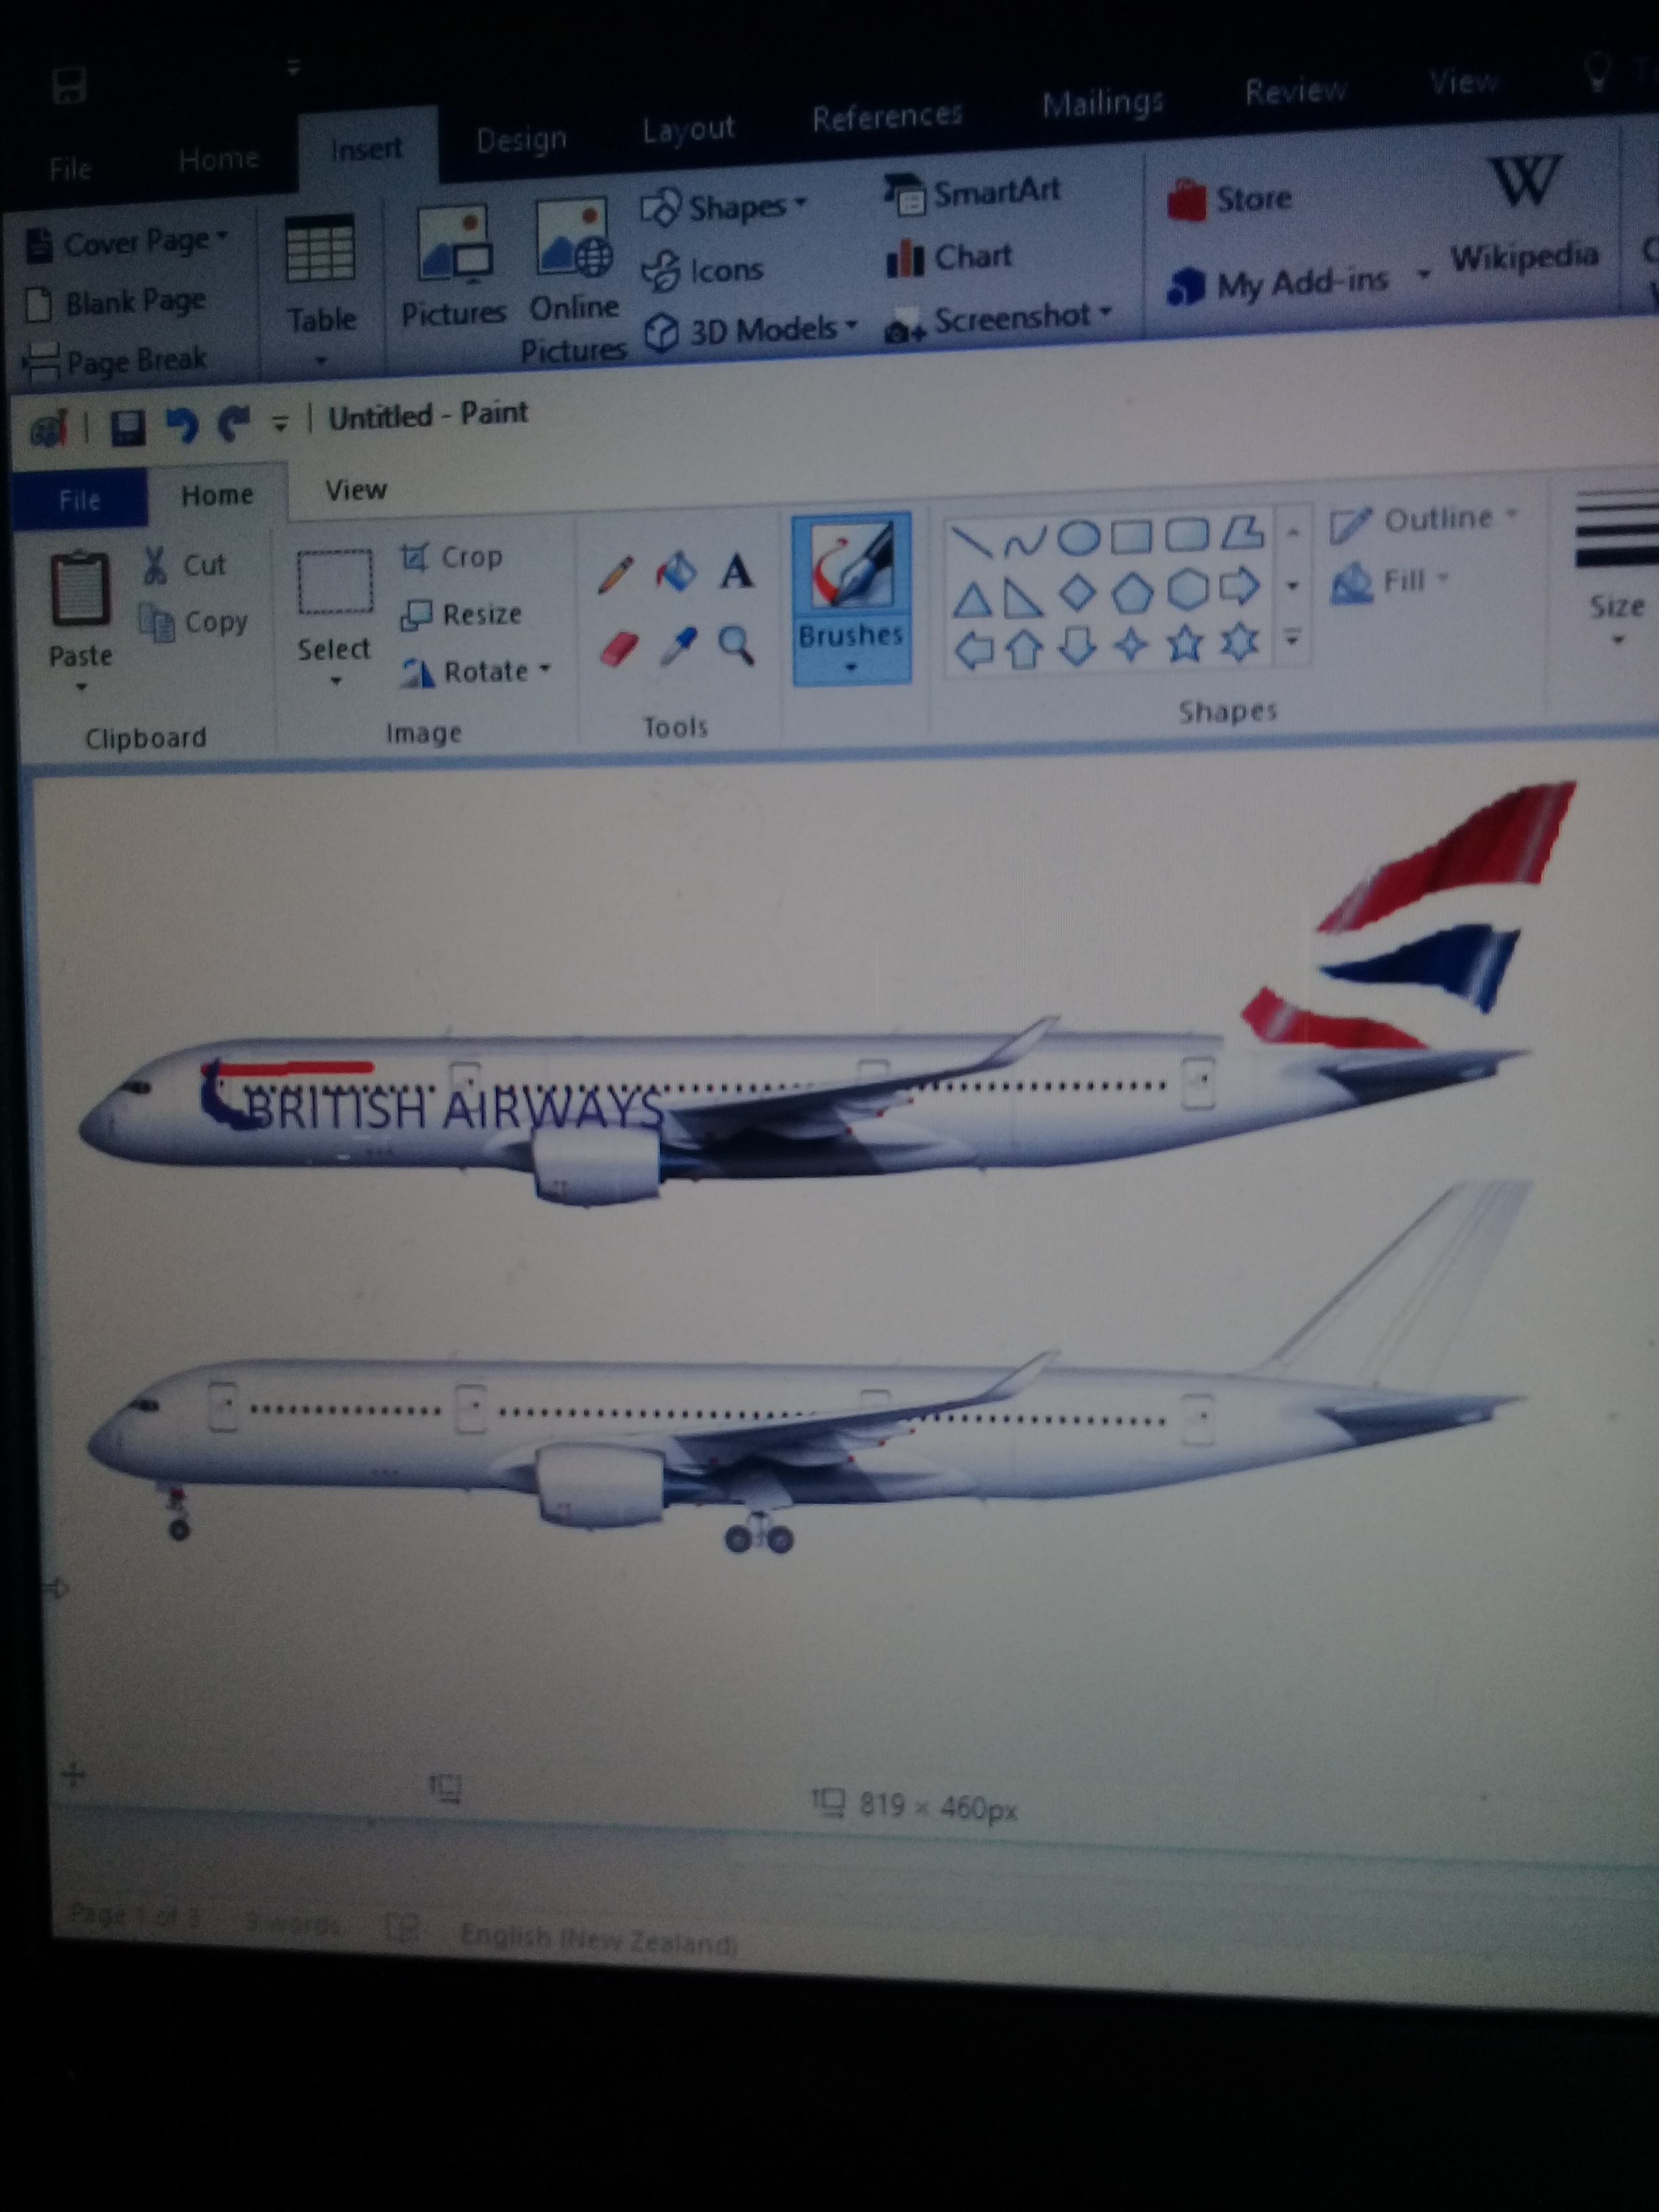This screenshot has width=1659, height=2212.
Task: Open the Paint File menu
Action: (x=79, y=499)
